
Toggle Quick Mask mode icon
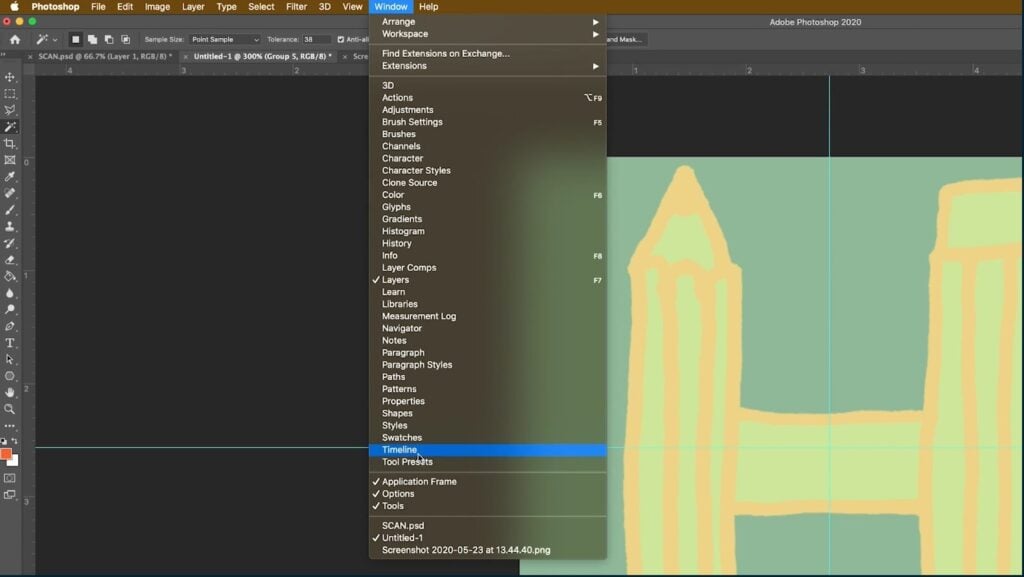click(10, 478)
